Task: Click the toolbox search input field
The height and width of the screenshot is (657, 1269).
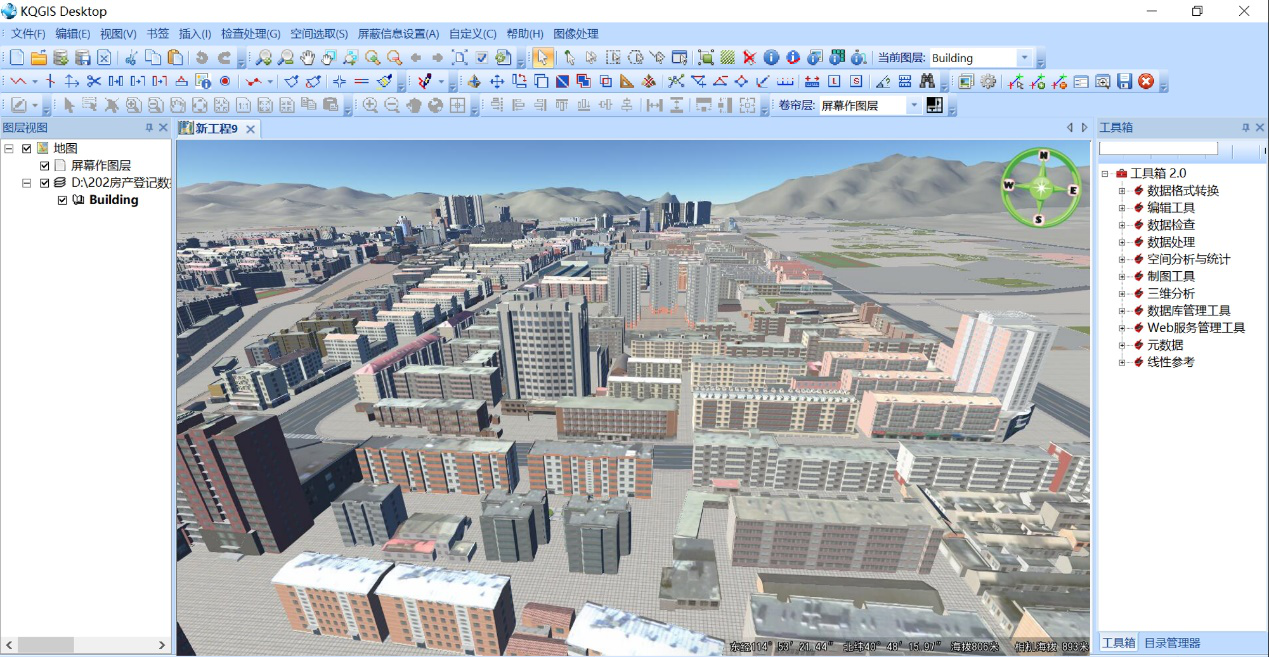Action: click(x=1158, y=148)
